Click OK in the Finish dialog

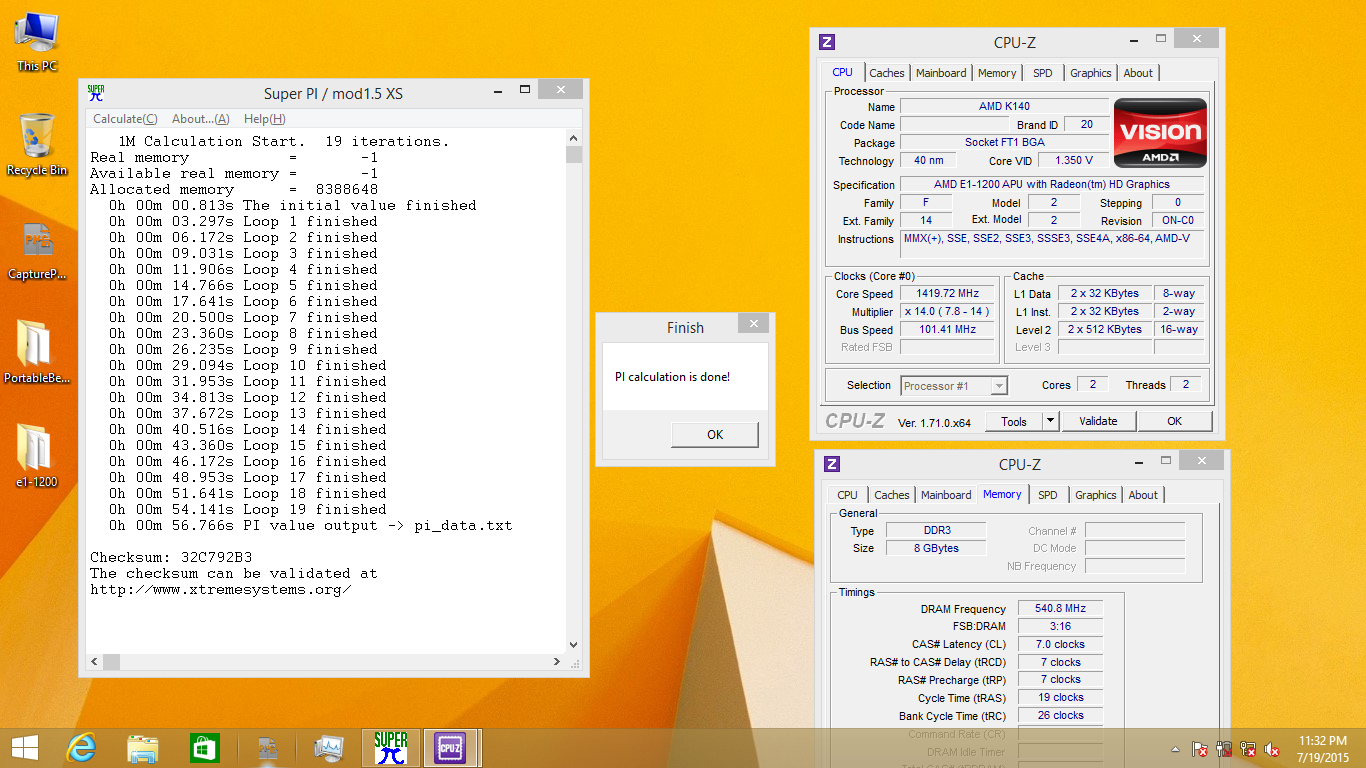coord(715,435)
